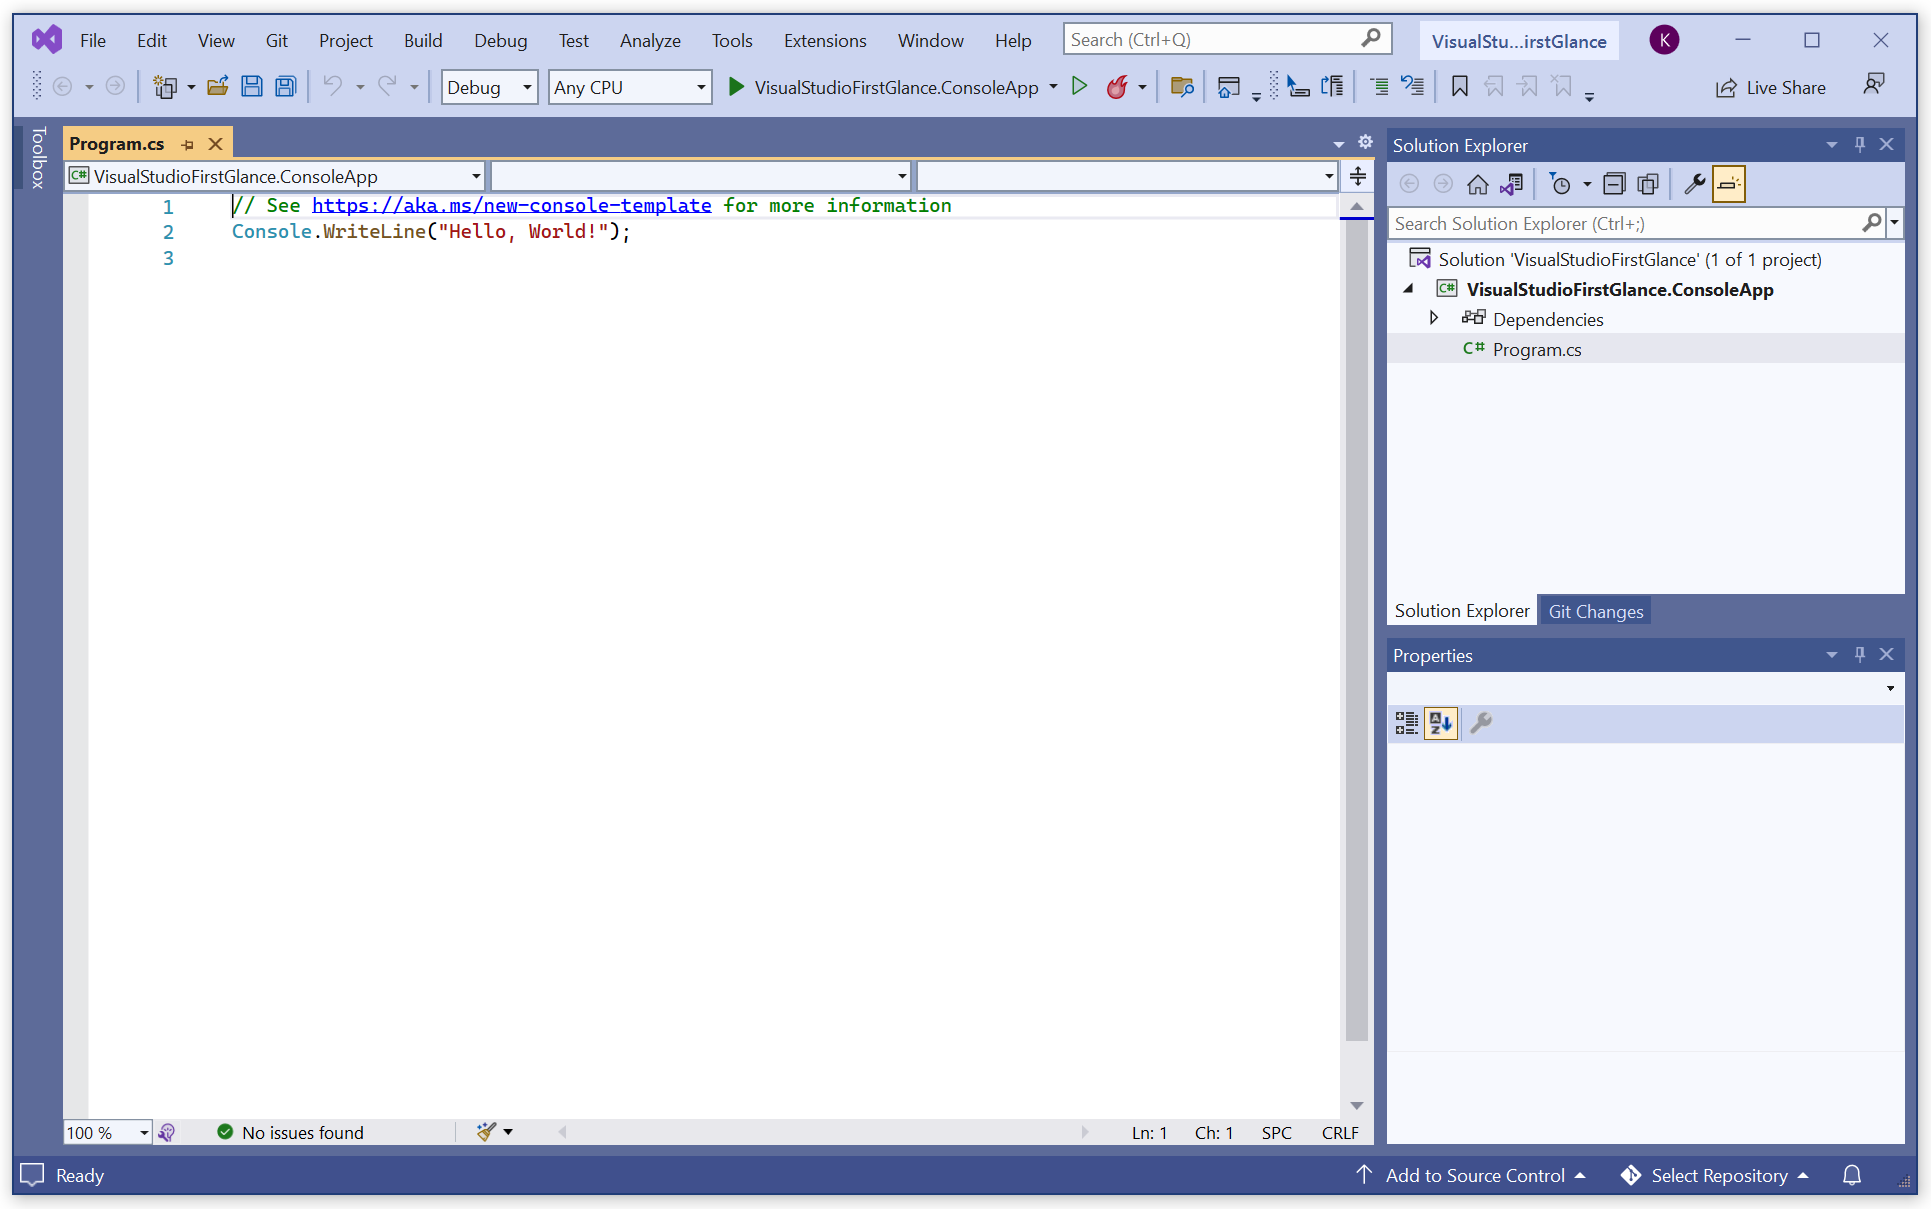Follow the new-console-template hyperlink in code
Image resolution: width=1931 pixels, height=1209 pixels.
pos(512,205)
